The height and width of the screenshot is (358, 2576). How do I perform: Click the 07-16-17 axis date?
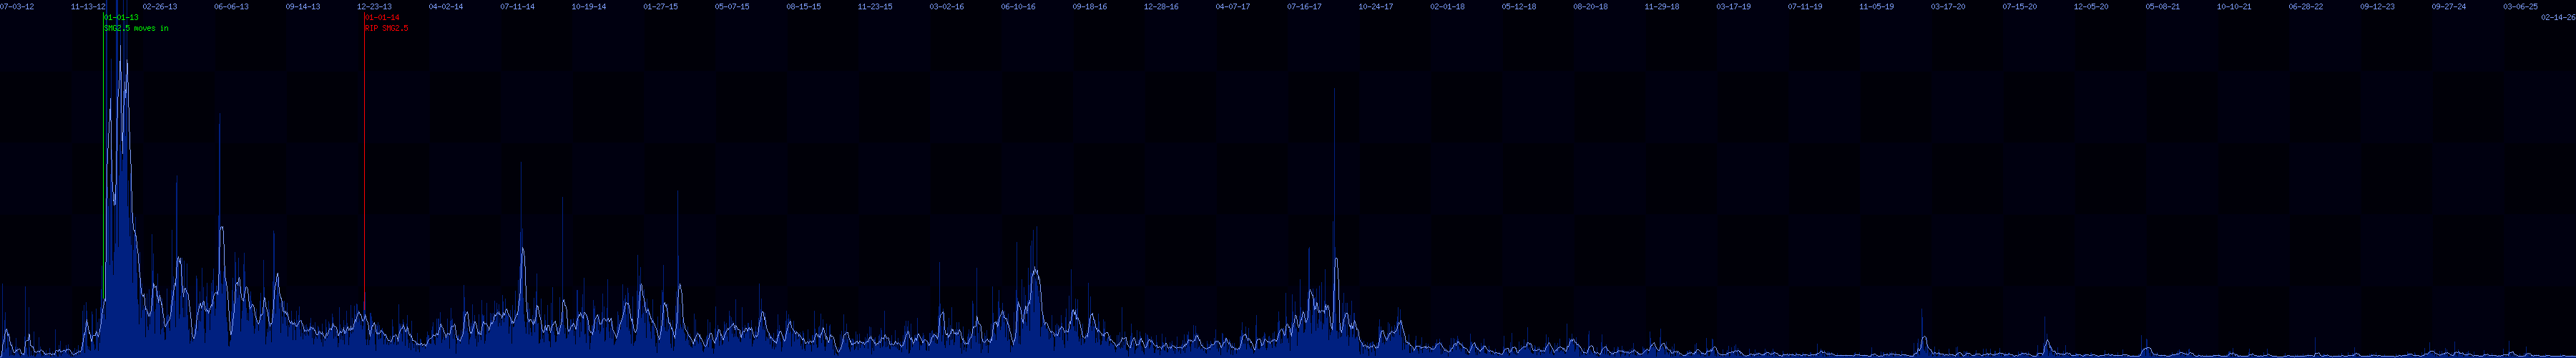[x=1304, y=6]
